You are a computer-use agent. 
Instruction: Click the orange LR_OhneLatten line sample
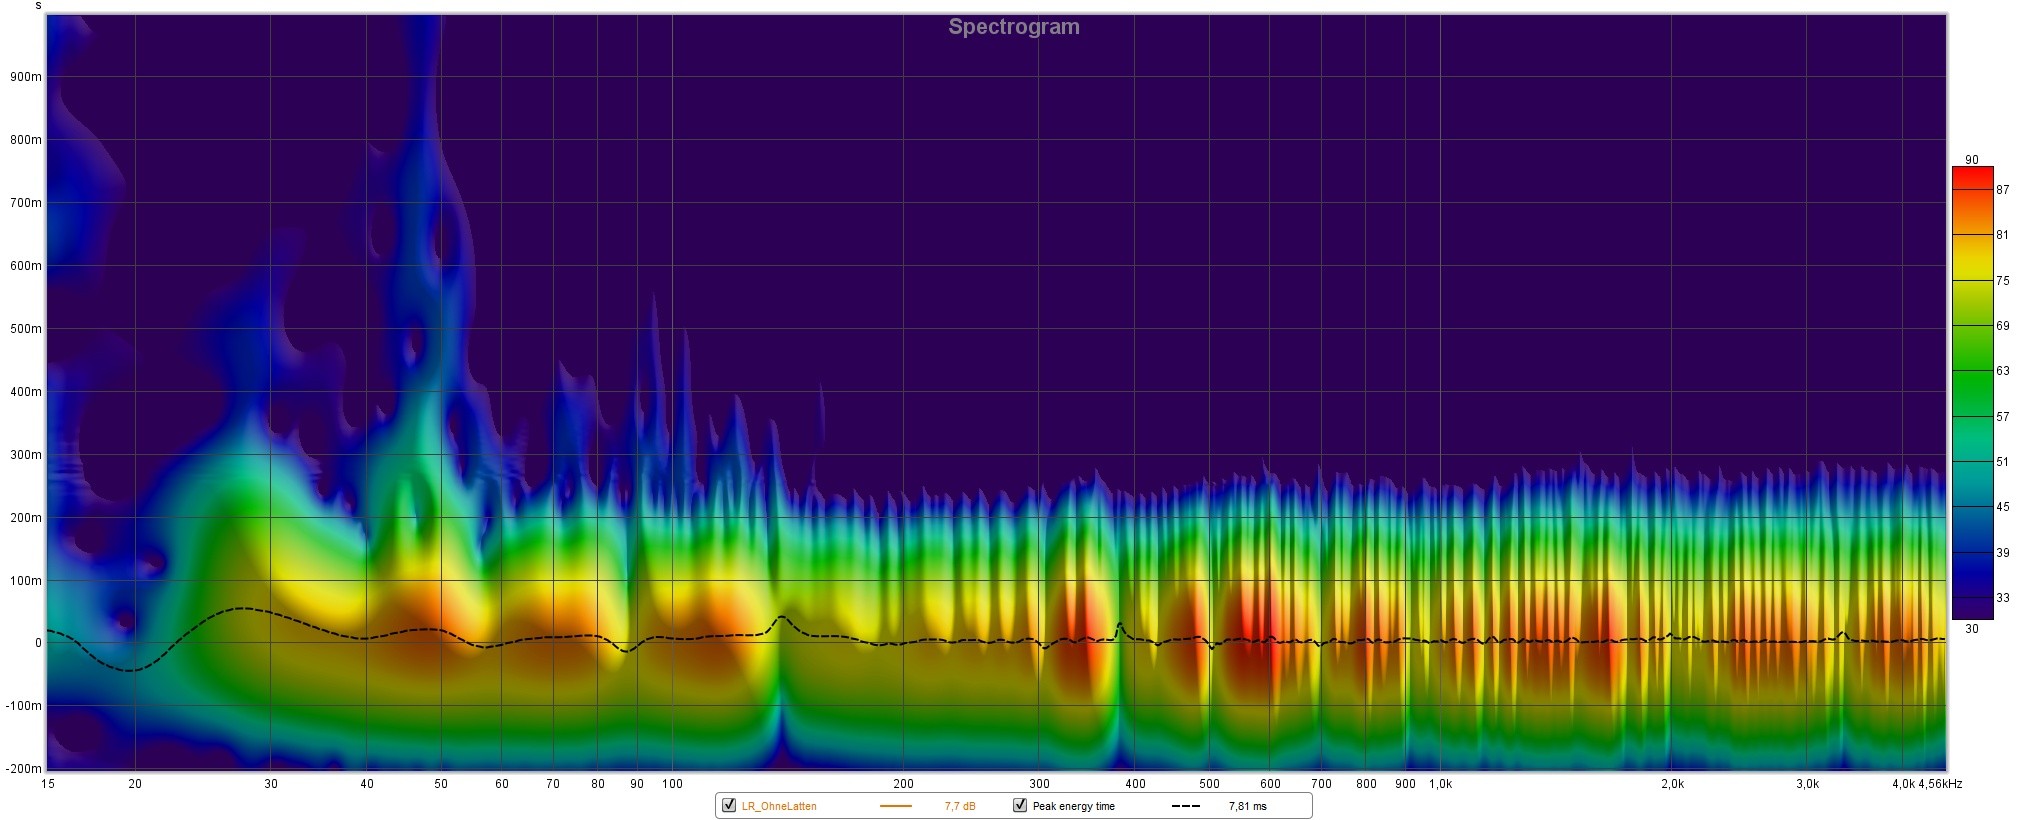896,806
